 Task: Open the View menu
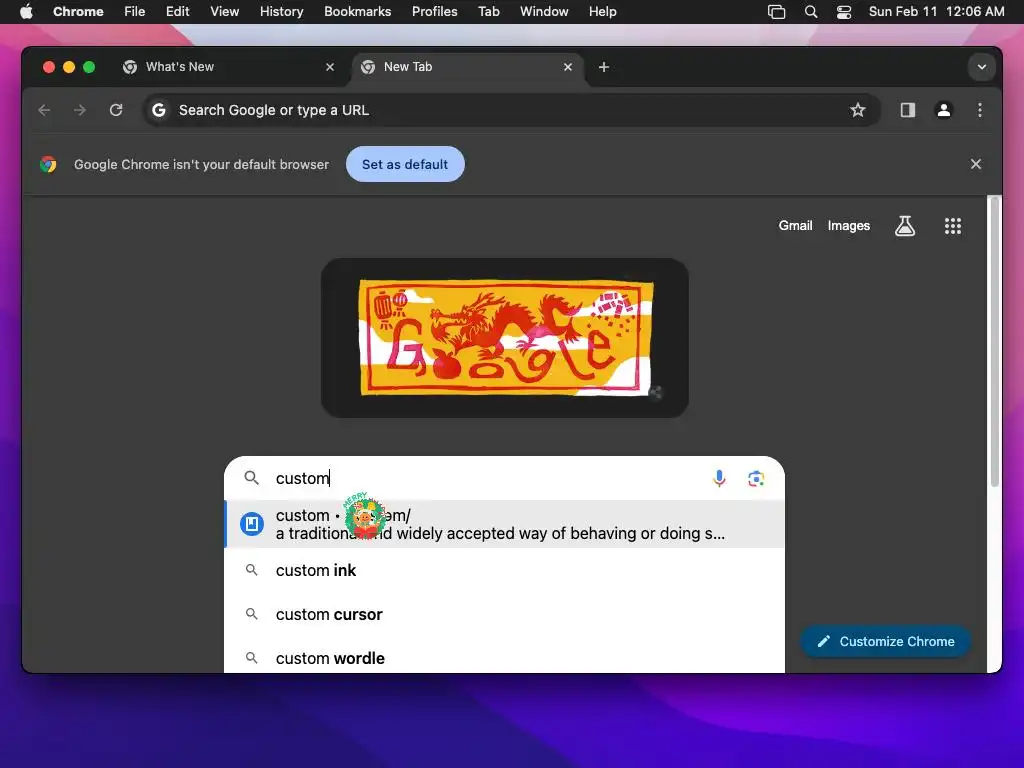[224, 12]
